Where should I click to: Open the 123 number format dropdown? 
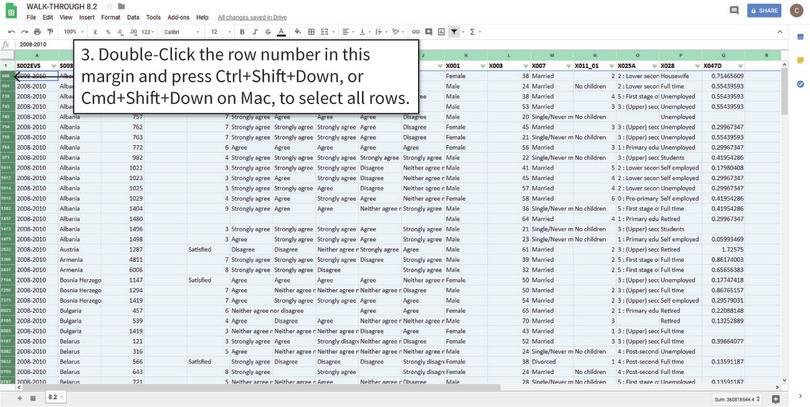click(148, 32)
